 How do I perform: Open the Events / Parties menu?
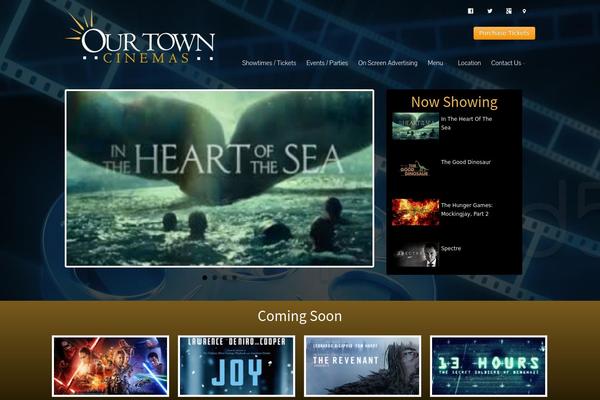[327, 63]
